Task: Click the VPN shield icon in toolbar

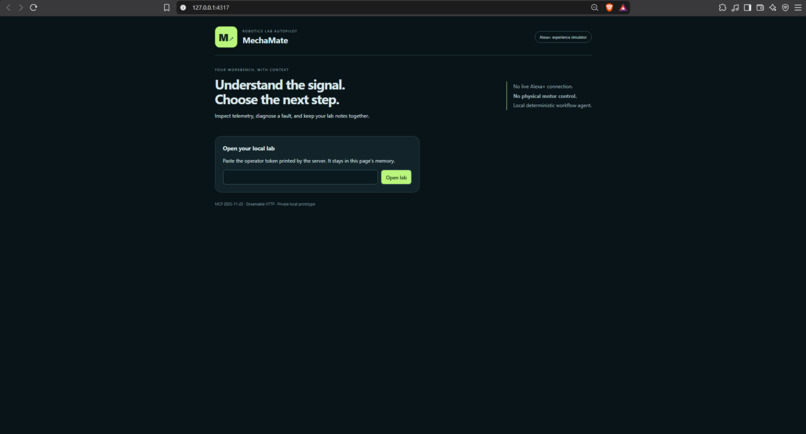Action: coord(785,8)
